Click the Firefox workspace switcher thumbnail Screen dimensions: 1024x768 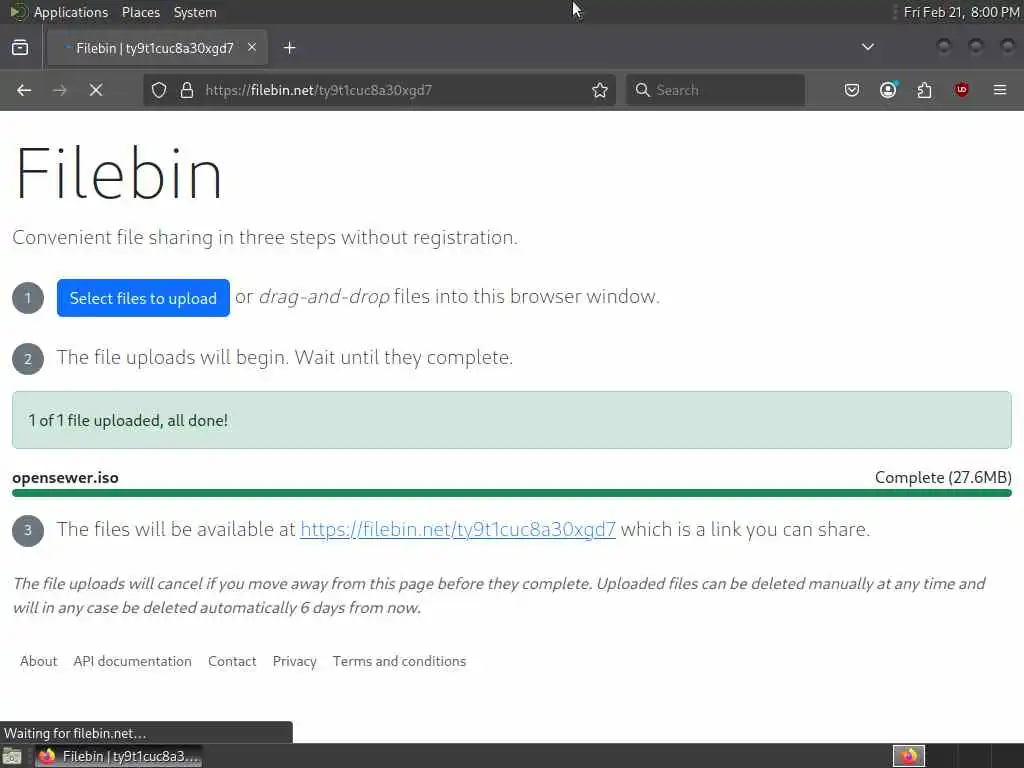tap(908, 756)
